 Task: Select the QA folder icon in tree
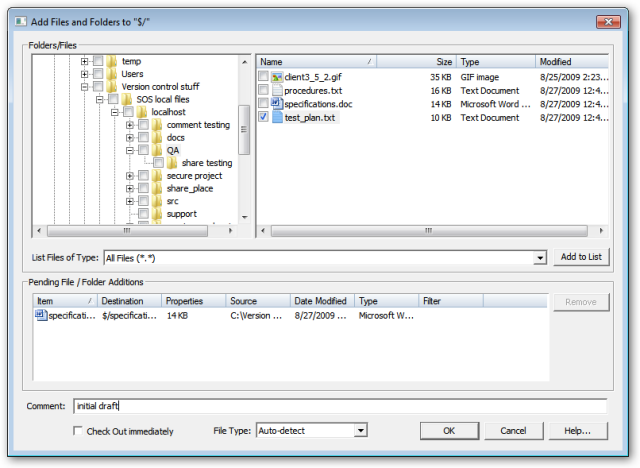(x=158, y=150)
